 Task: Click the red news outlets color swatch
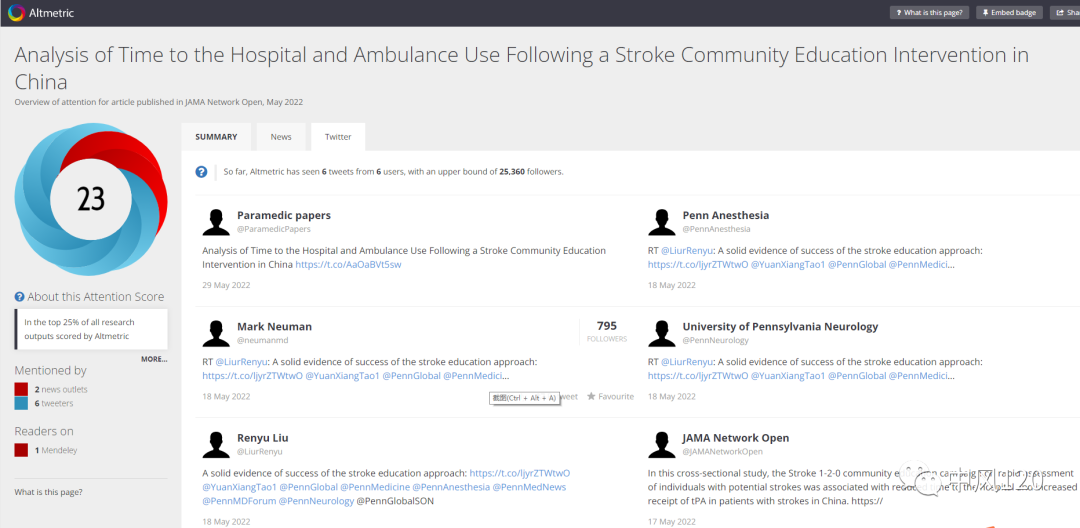coord(21,390)
